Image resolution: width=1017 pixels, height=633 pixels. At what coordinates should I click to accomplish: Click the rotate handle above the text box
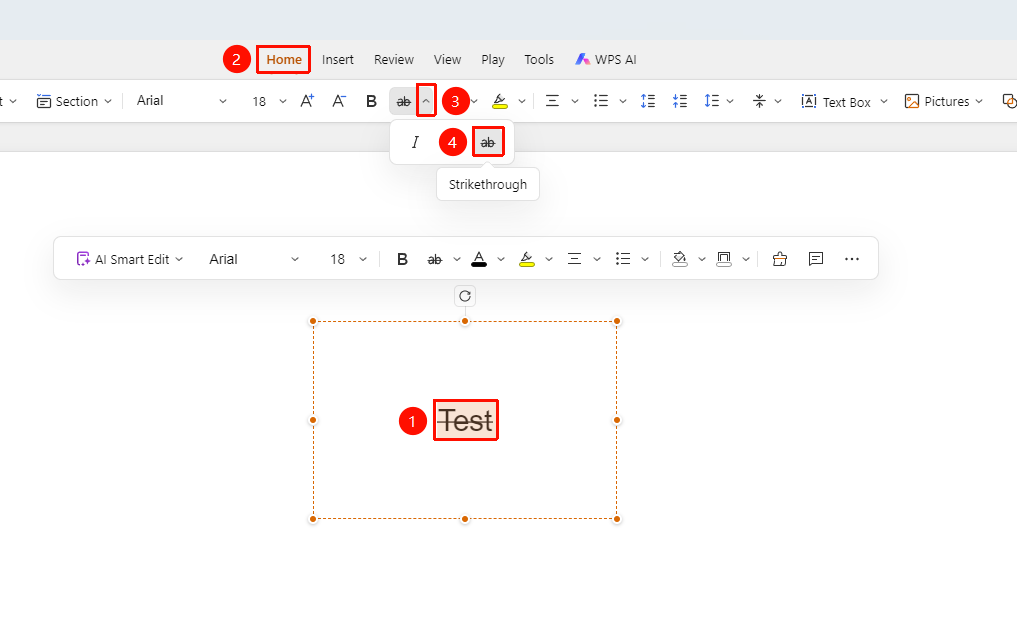[x=465, y=296]
